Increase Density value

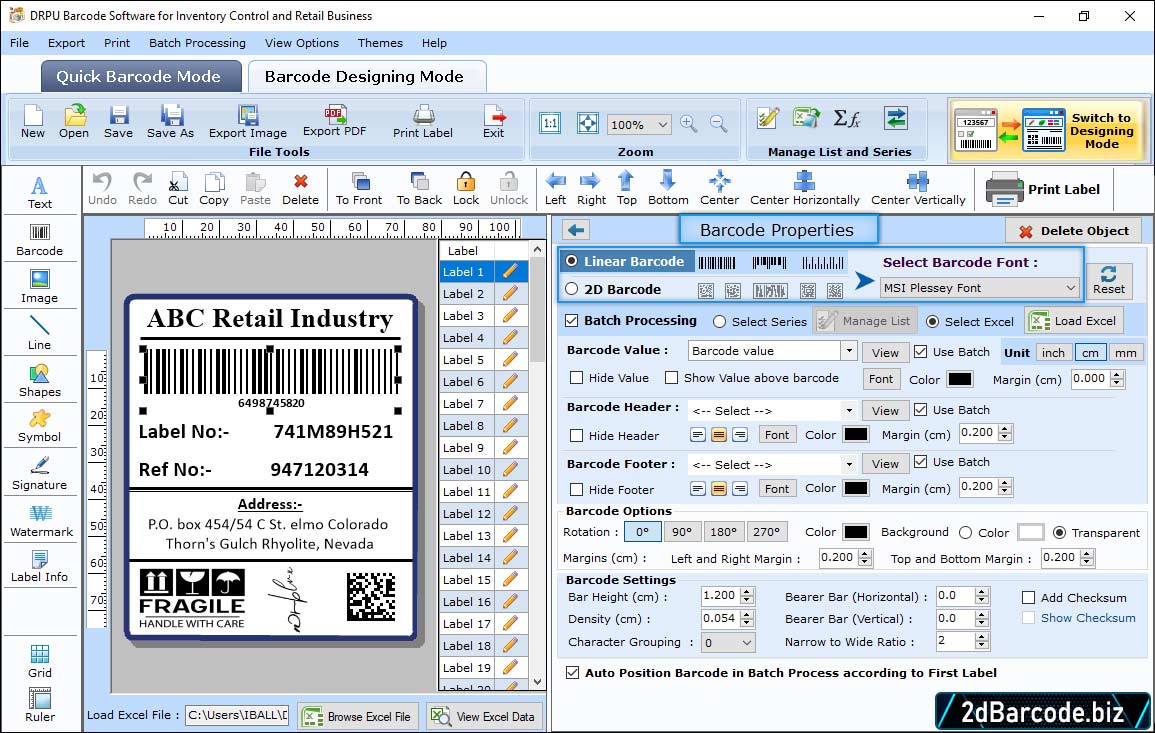coord(748,614)
